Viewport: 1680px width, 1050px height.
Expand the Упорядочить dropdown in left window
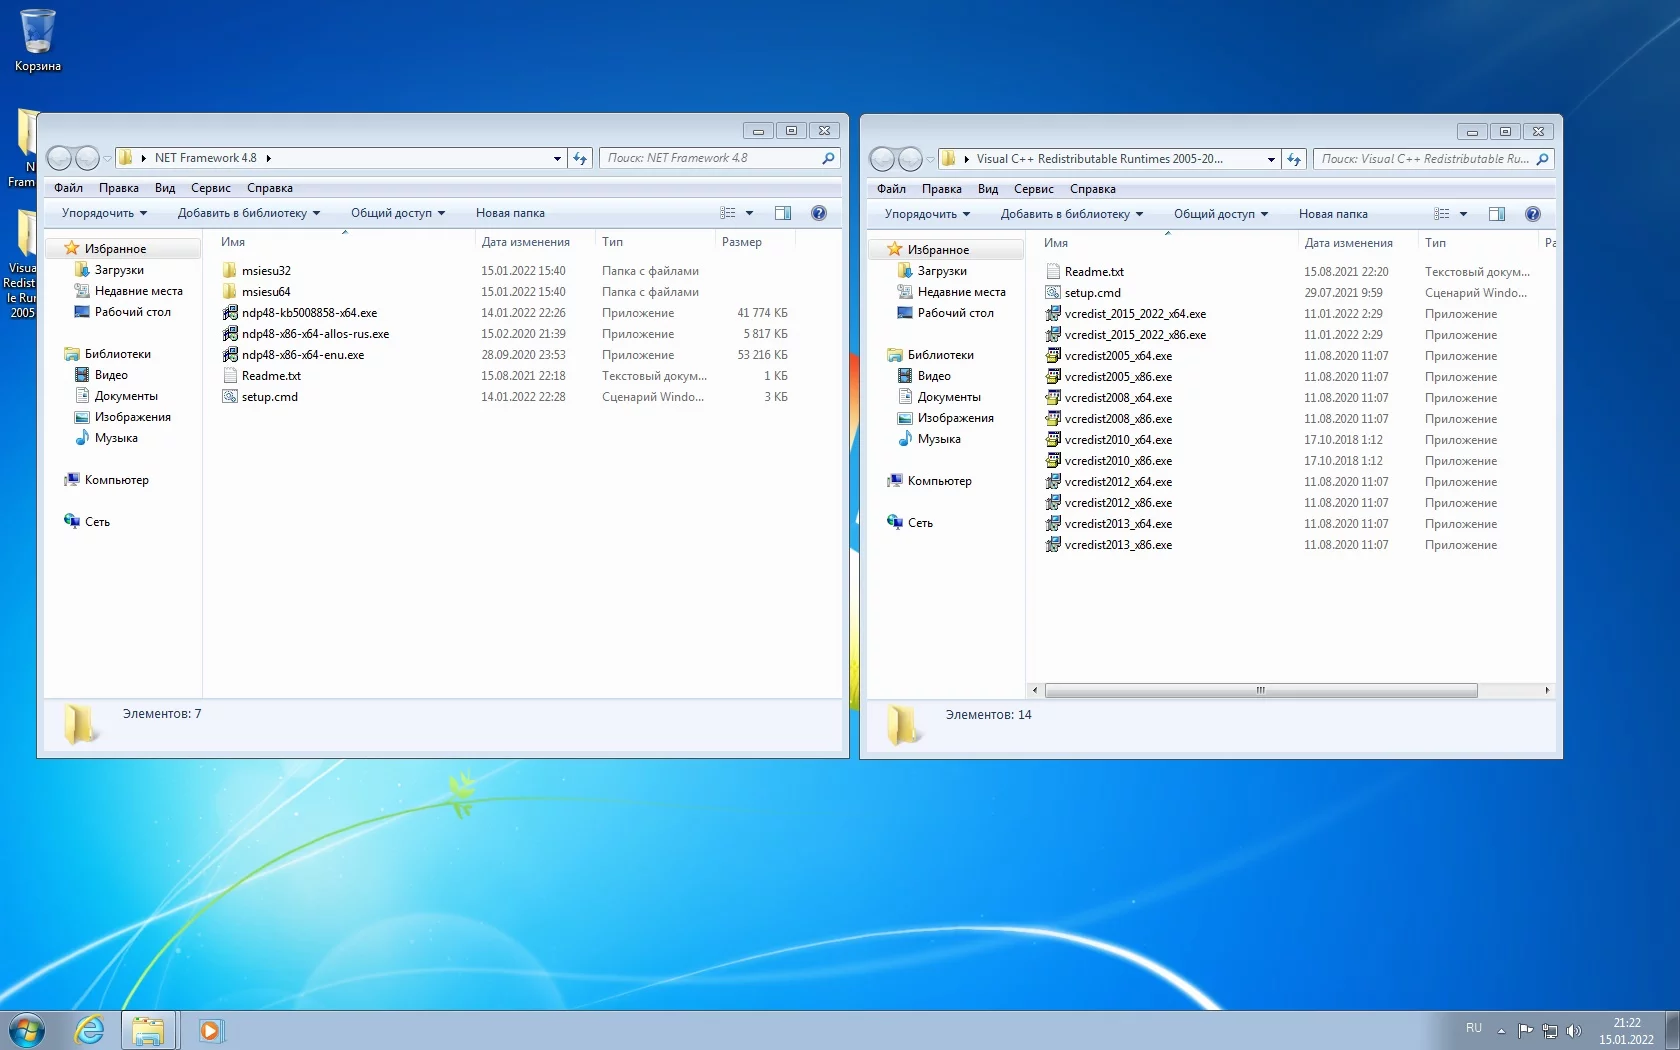coord(104,213)
